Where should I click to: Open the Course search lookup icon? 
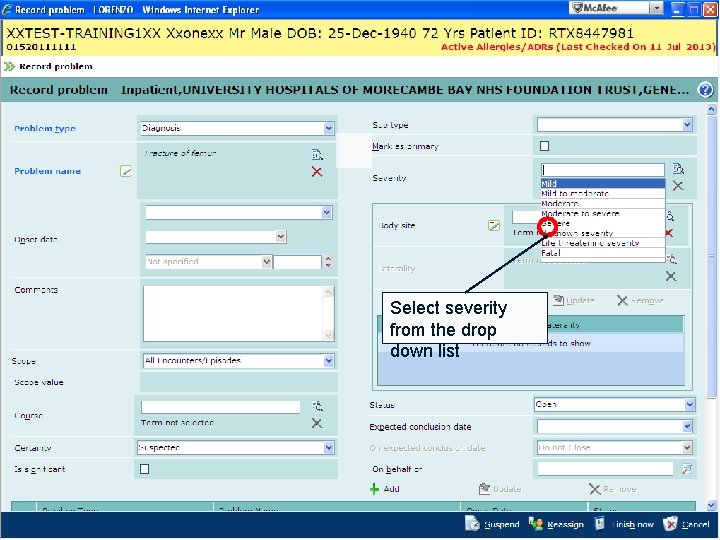coord(317,406)
